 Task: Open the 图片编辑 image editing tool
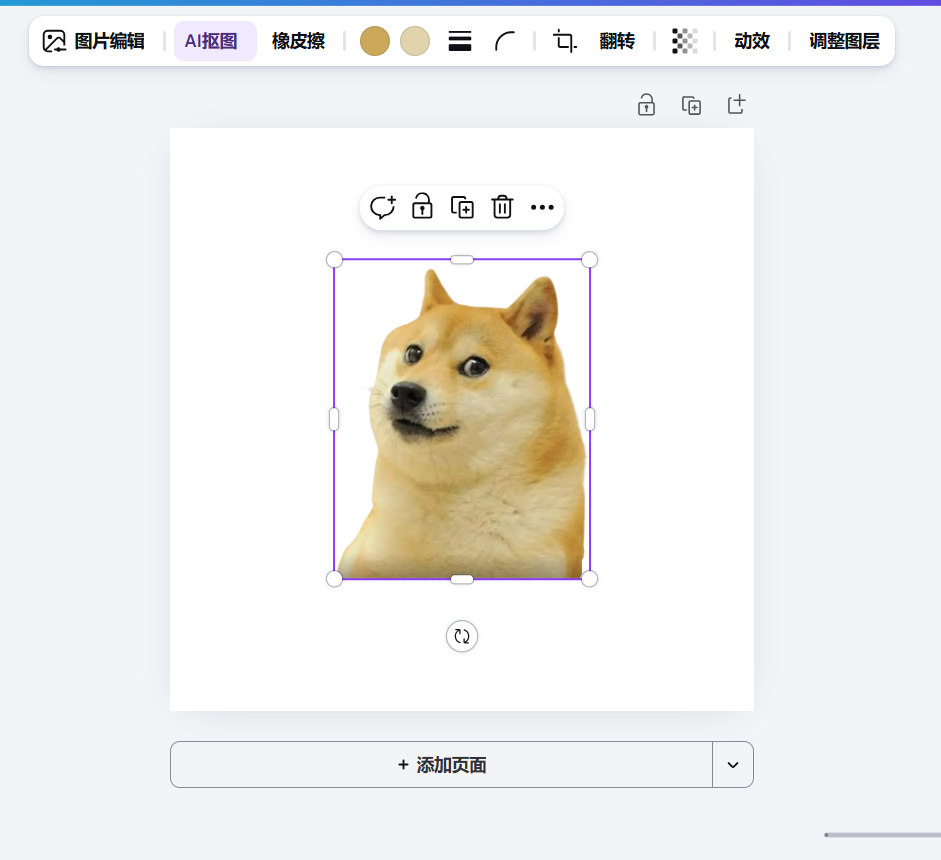(94, 41)
